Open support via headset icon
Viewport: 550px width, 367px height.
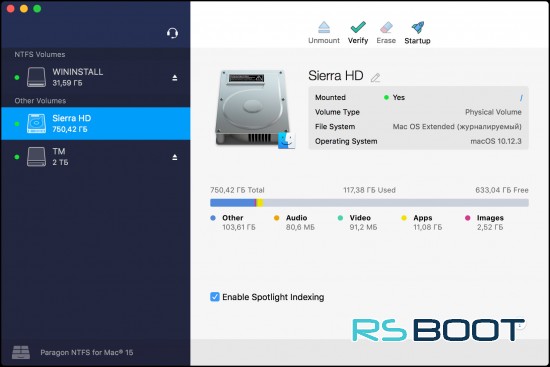point(172,33)
